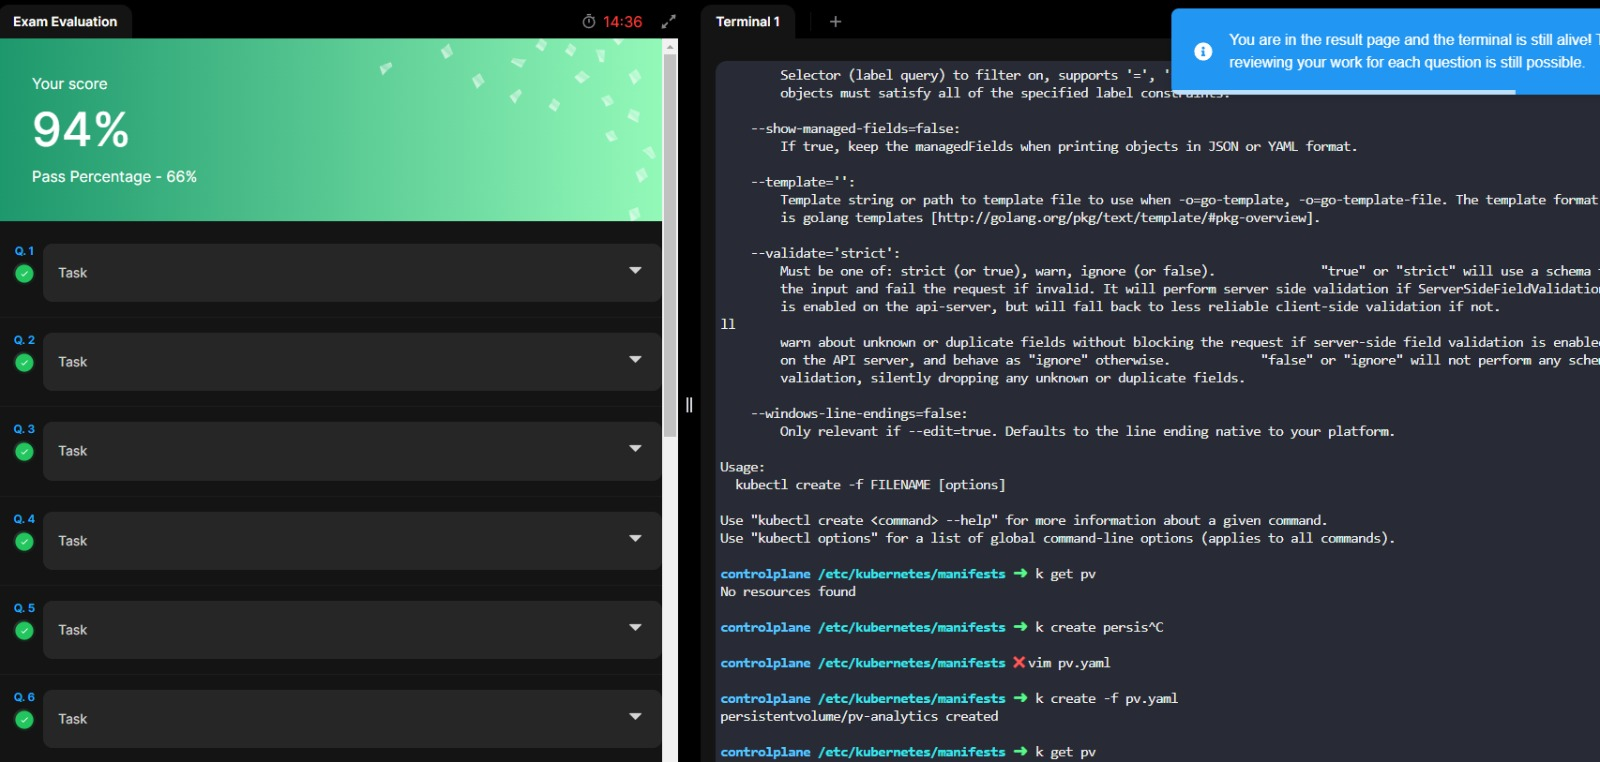Click the green checkmark for Q.2
This screenshot has height=762, width=1600.
click(x=24, y=362)
